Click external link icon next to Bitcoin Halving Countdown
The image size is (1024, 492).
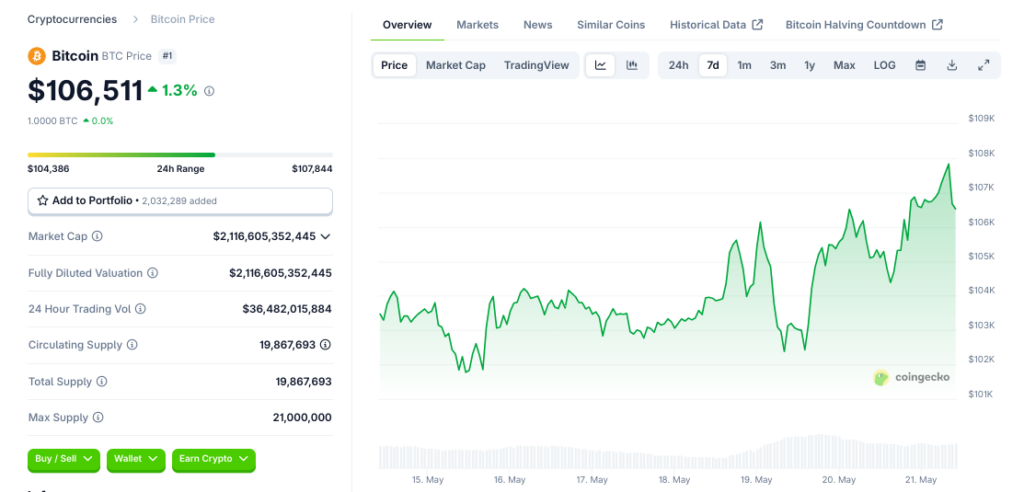click(937, 25)
